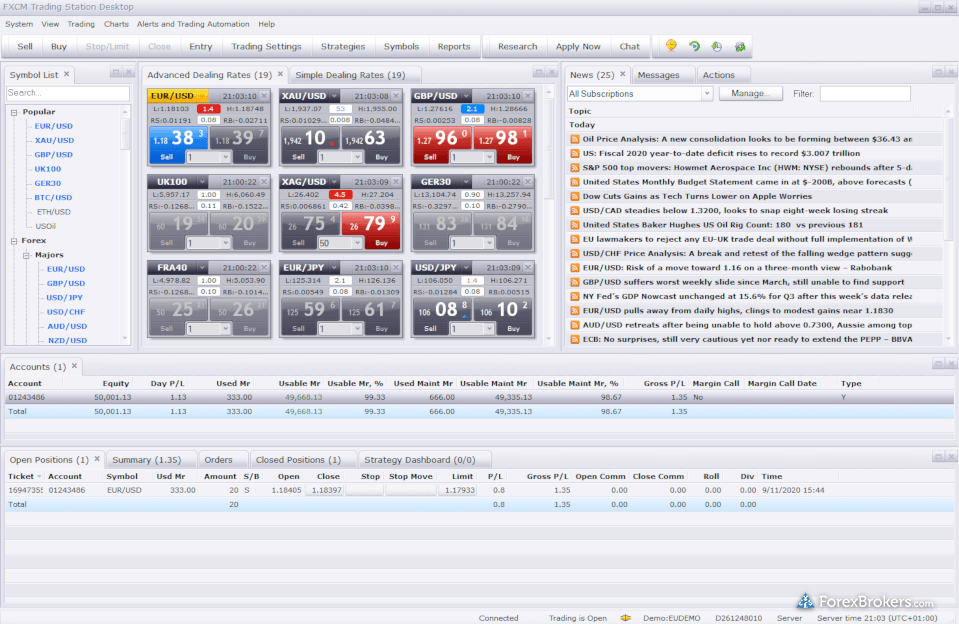This screenshot has width=959, height=624.
Task: Buy USD/JPY at 106.102
Action: click(x=503, y=316)
